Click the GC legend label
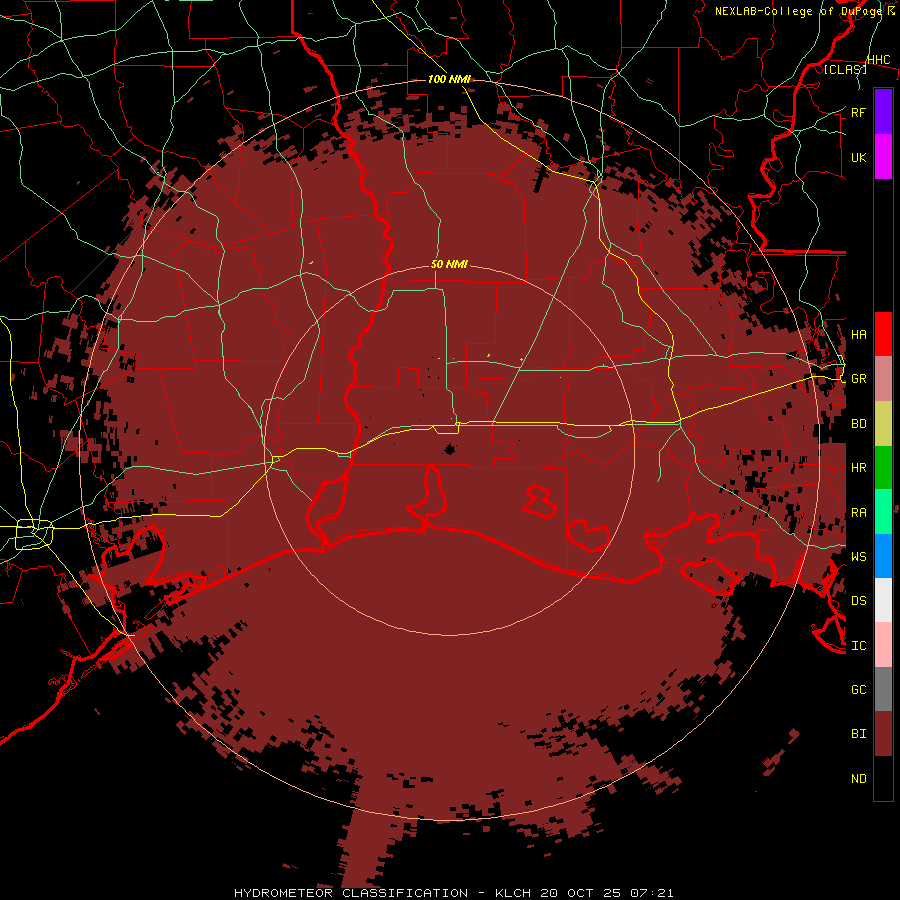 tap(858, 690)
